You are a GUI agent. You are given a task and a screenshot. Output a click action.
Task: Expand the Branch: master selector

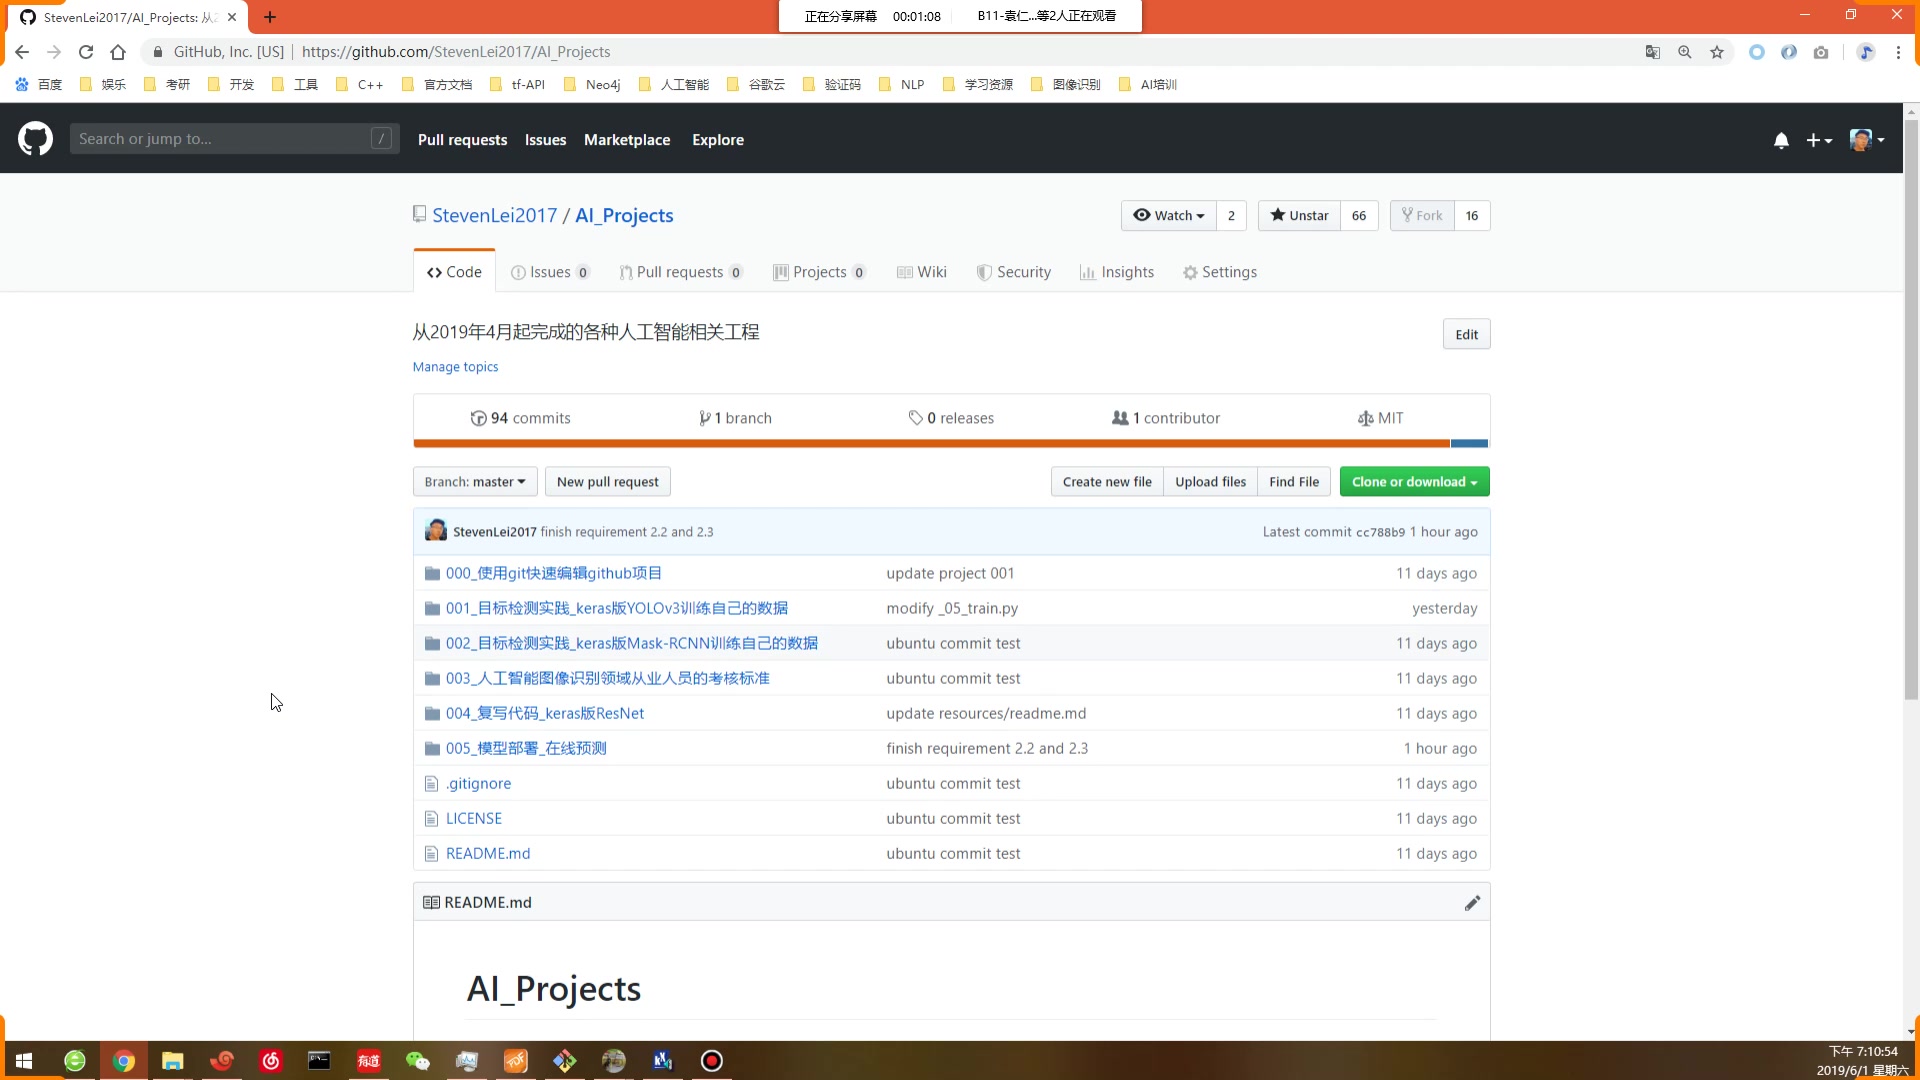475,482
